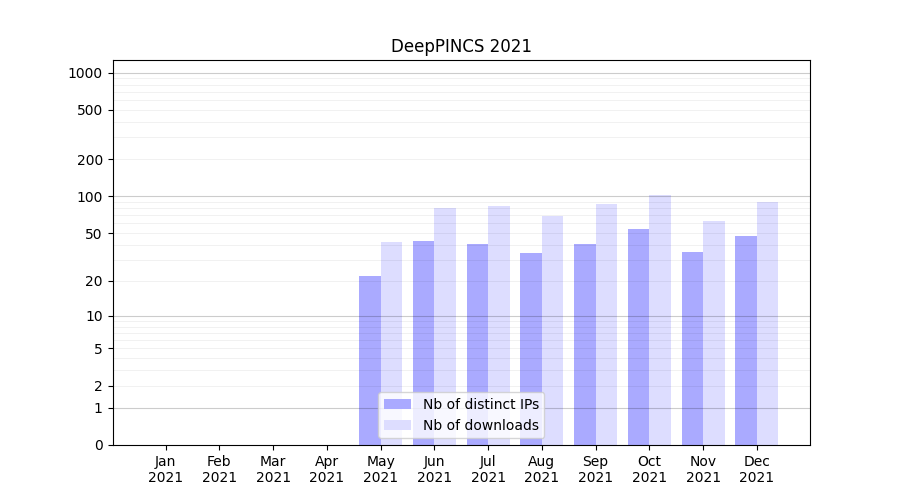Select the 100 y-axis tick label
The height and width of the screenshot is (500, 900).
(x=90, y=197)
